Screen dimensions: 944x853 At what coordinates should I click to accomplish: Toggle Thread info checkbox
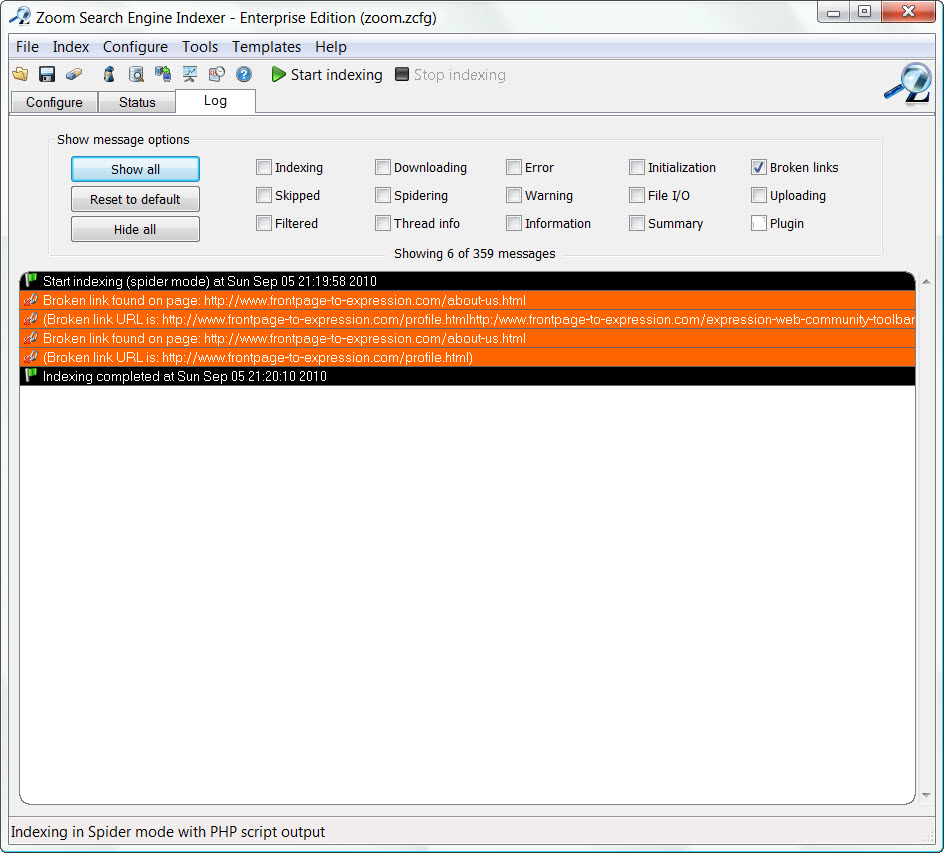383,223
